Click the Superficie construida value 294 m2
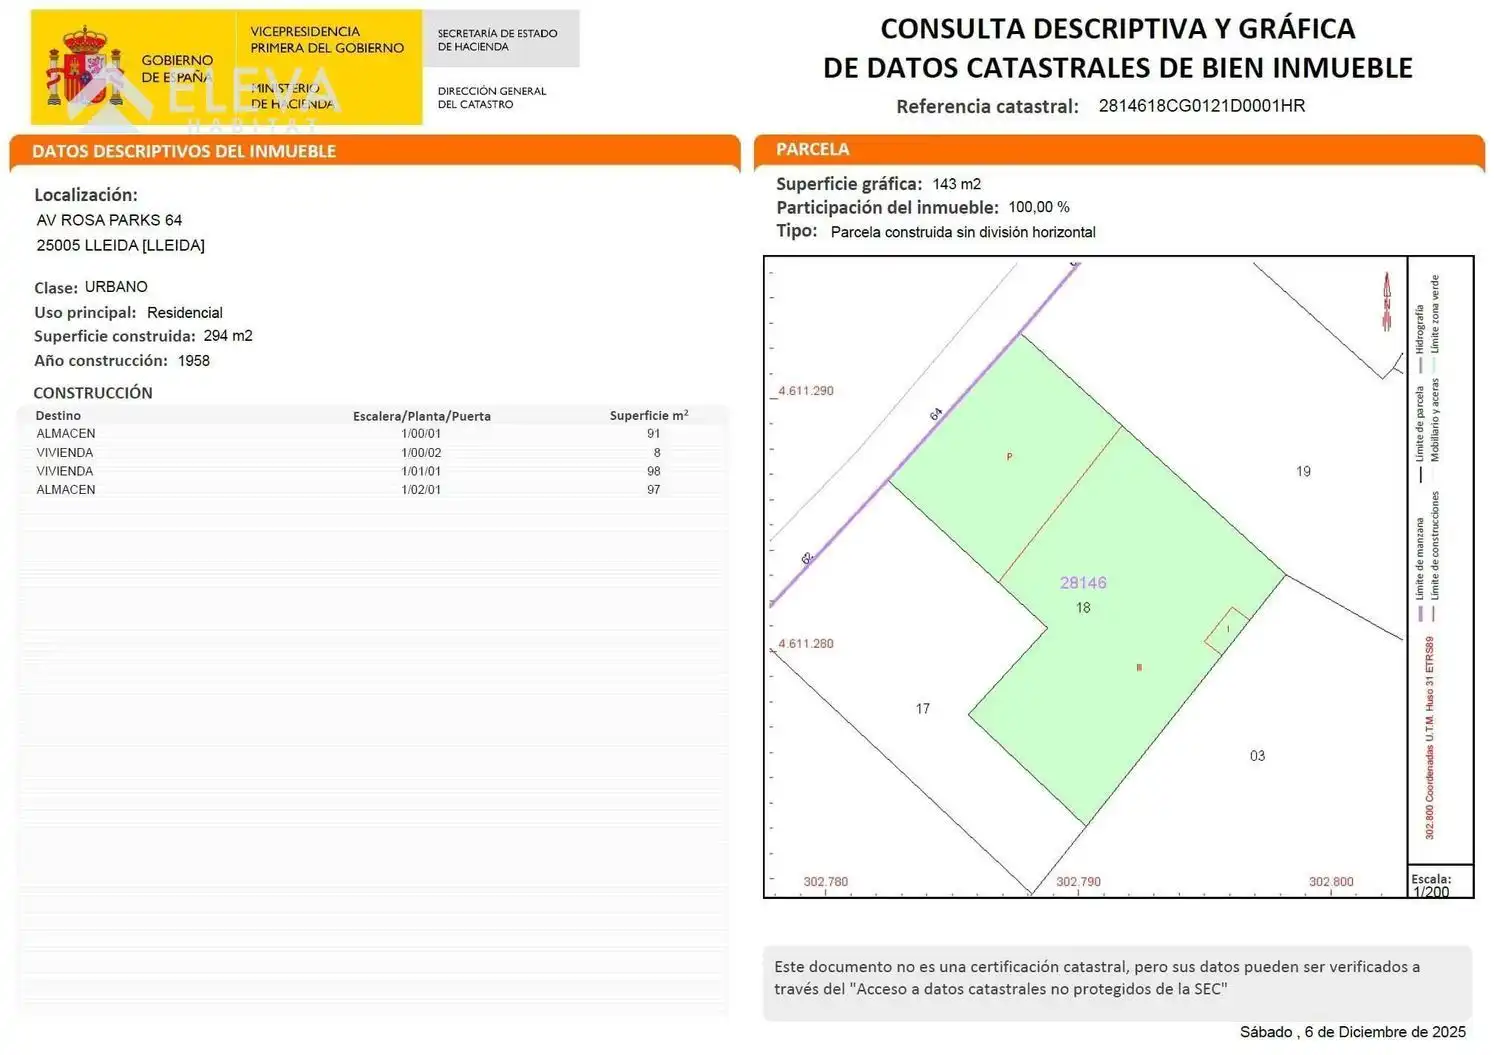This screenshot has height=1055, width=1500. (x=228, y=336)
